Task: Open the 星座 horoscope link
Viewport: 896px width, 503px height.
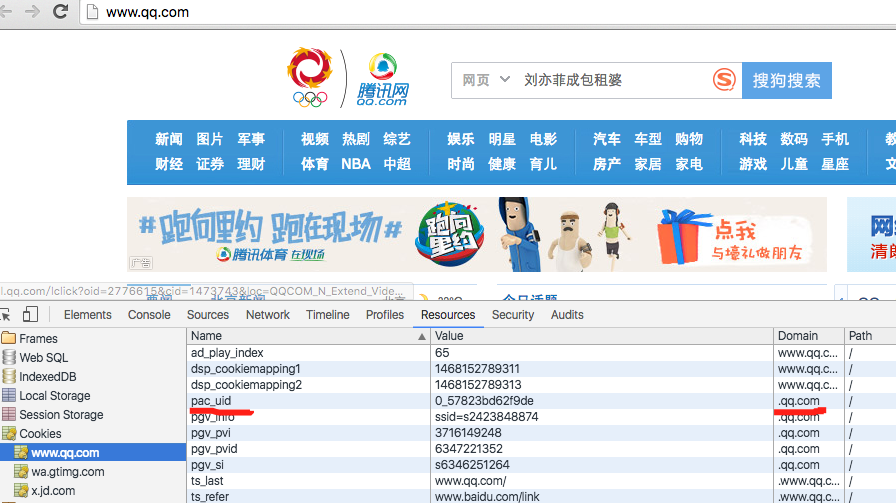Action: tap(835, 164)
